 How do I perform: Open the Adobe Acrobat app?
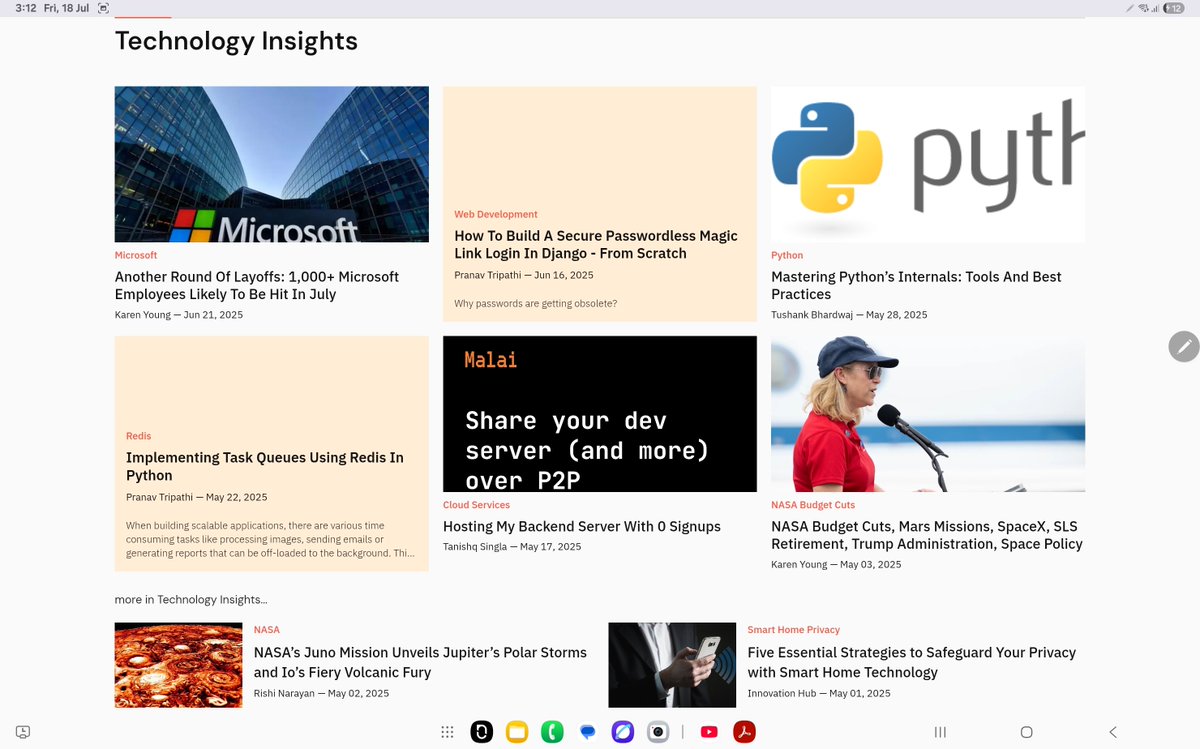(744, 732)
